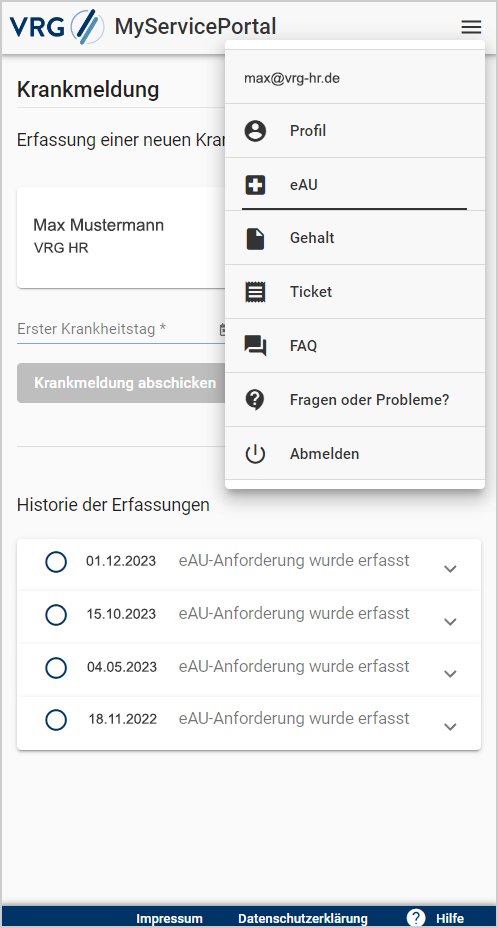The width and height of the screenshot is (498, 928).
Task: Click the Profil person icon
Action: tap(255, 131)
